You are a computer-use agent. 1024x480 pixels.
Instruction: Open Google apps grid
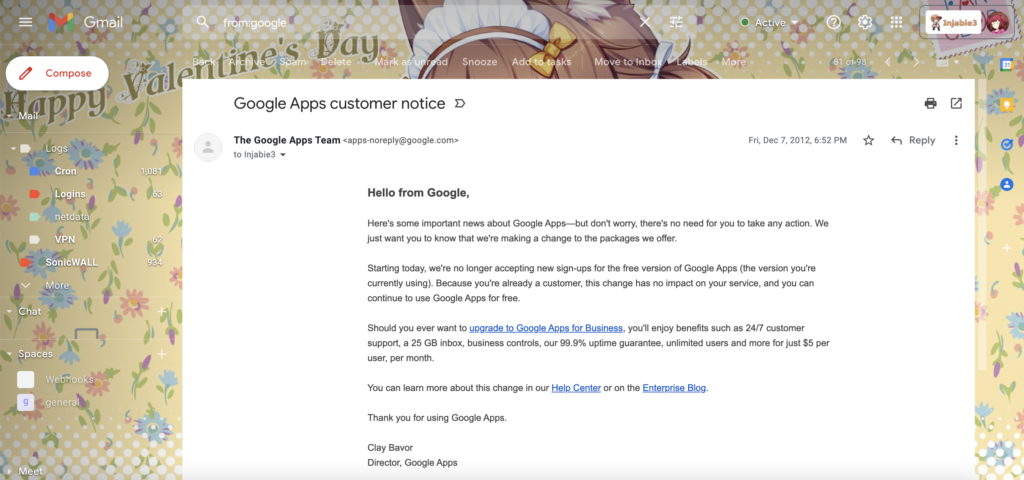pos(897,22)
